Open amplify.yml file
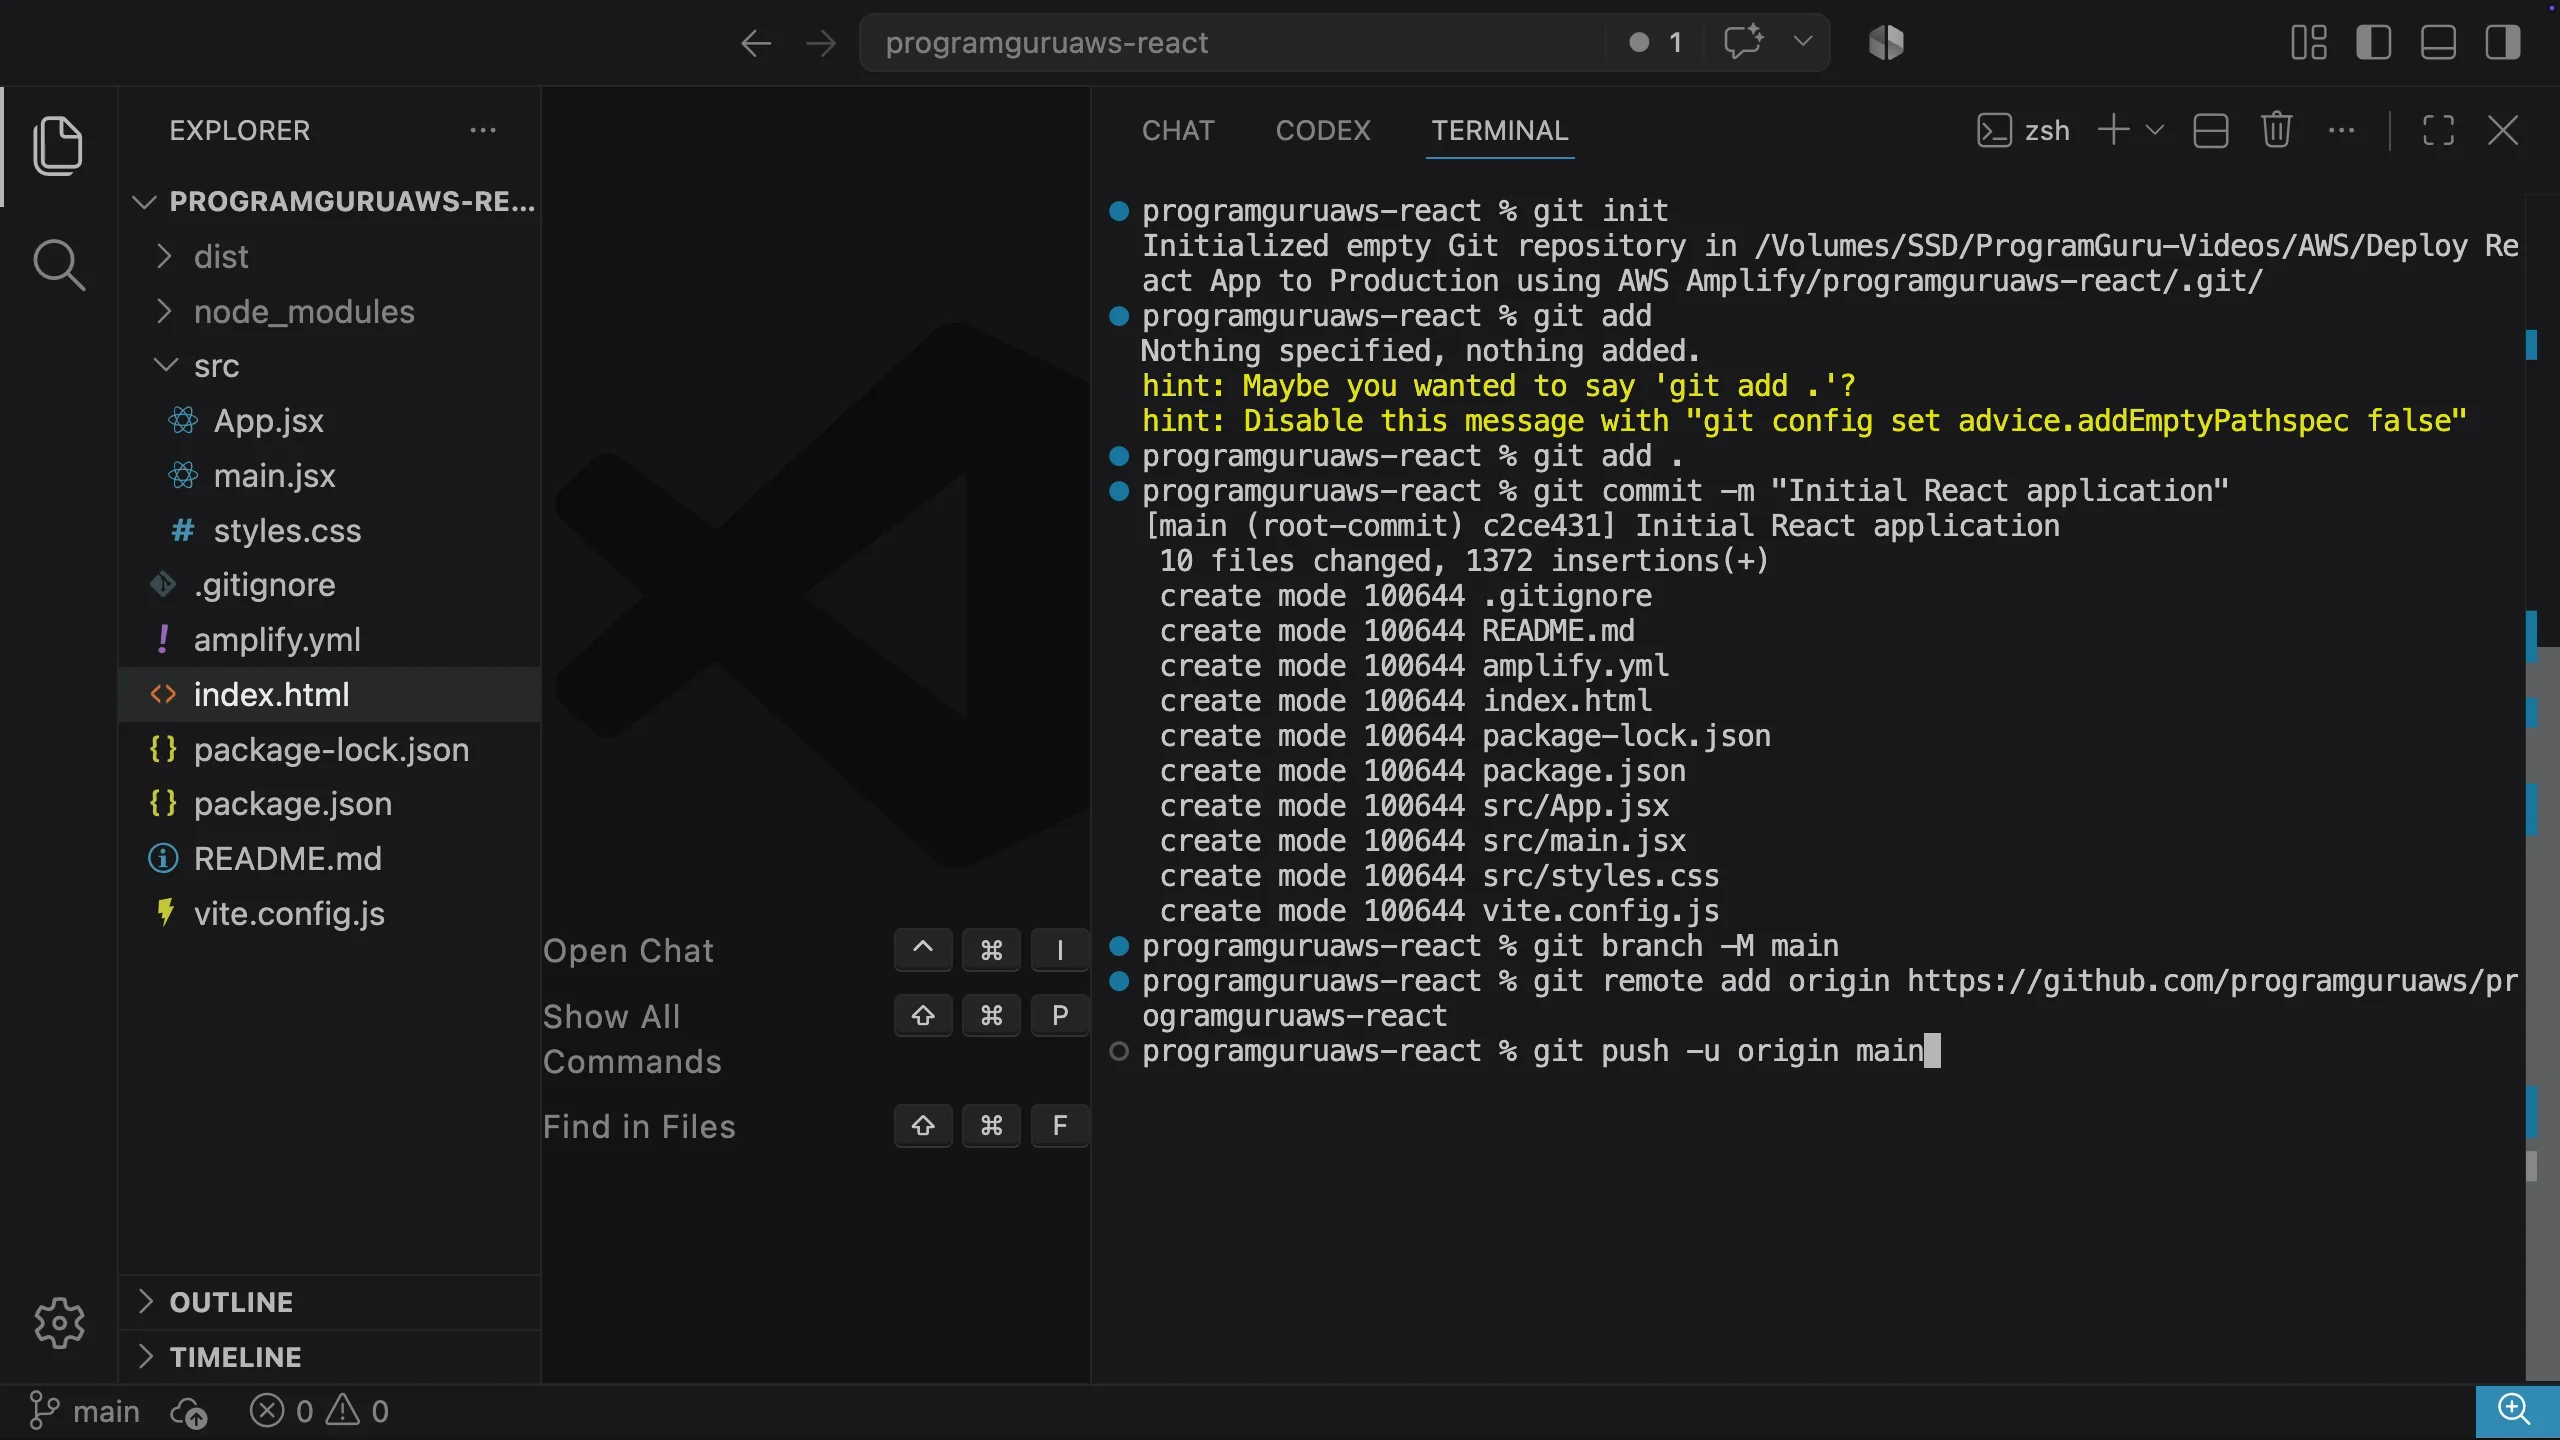The image size is (2560, 1440). (330, 640)
